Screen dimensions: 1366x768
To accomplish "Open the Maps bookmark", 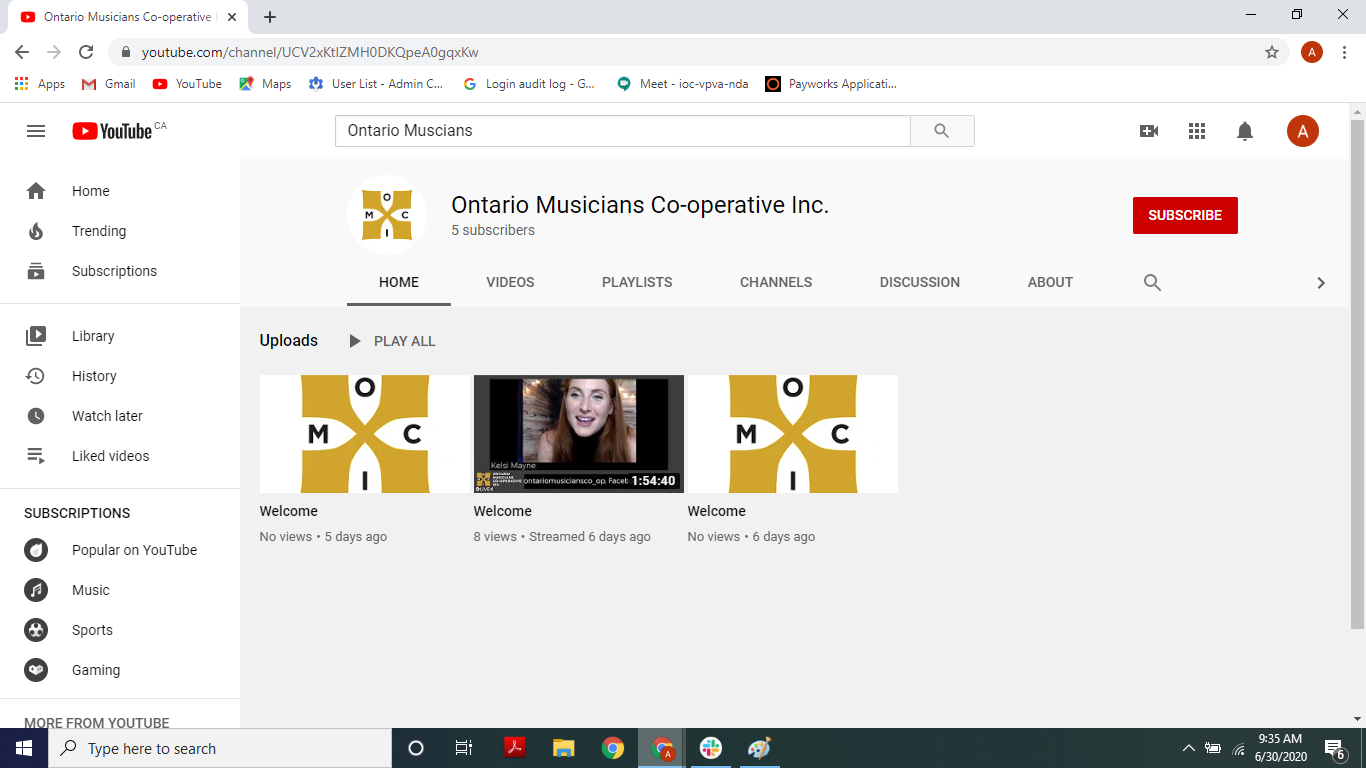I will click(265, 84).
